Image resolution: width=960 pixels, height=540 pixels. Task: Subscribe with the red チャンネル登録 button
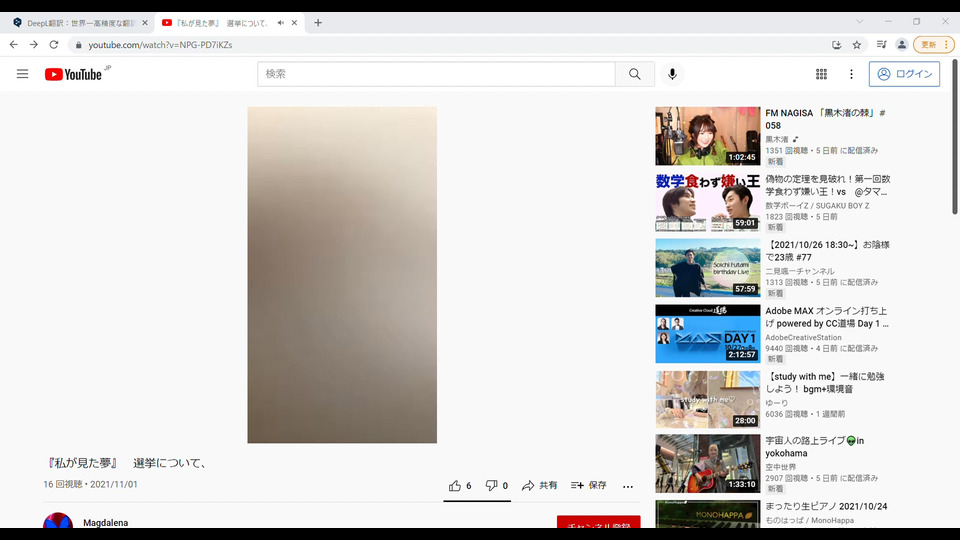(599, 522)
